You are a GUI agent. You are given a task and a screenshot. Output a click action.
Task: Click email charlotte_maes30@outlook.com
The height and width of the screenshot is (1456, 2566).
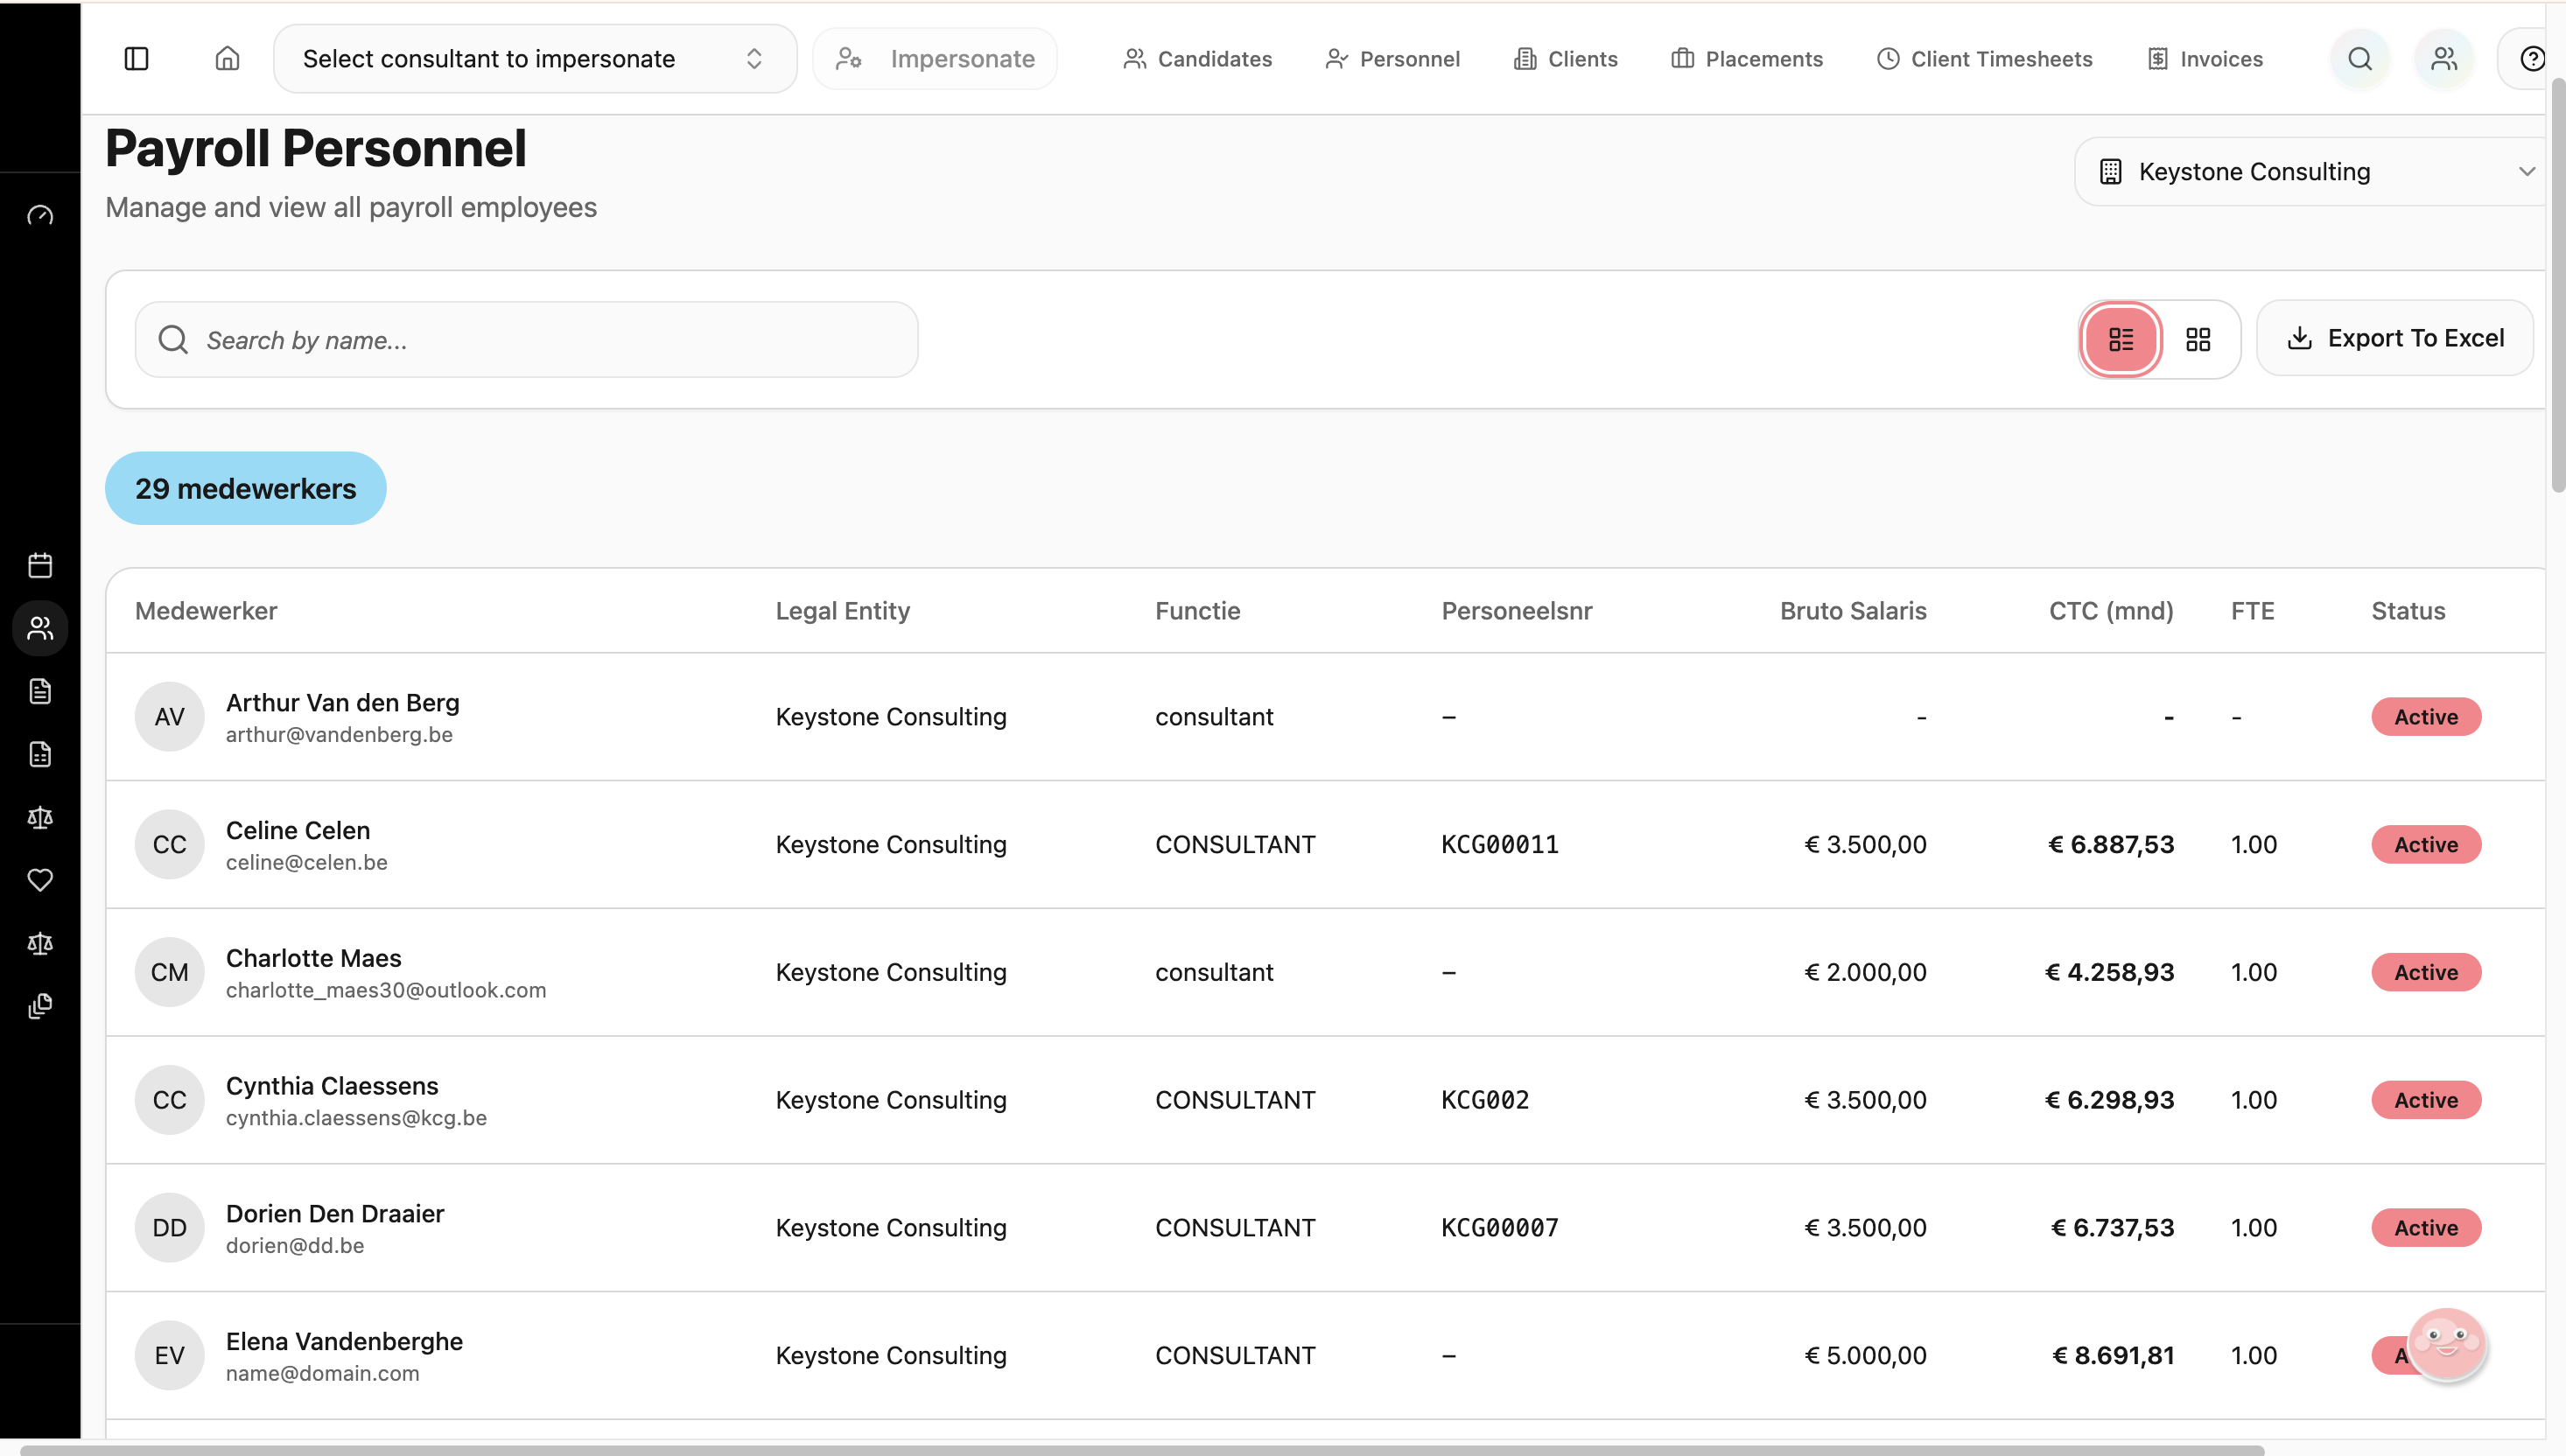coord(386,990)
